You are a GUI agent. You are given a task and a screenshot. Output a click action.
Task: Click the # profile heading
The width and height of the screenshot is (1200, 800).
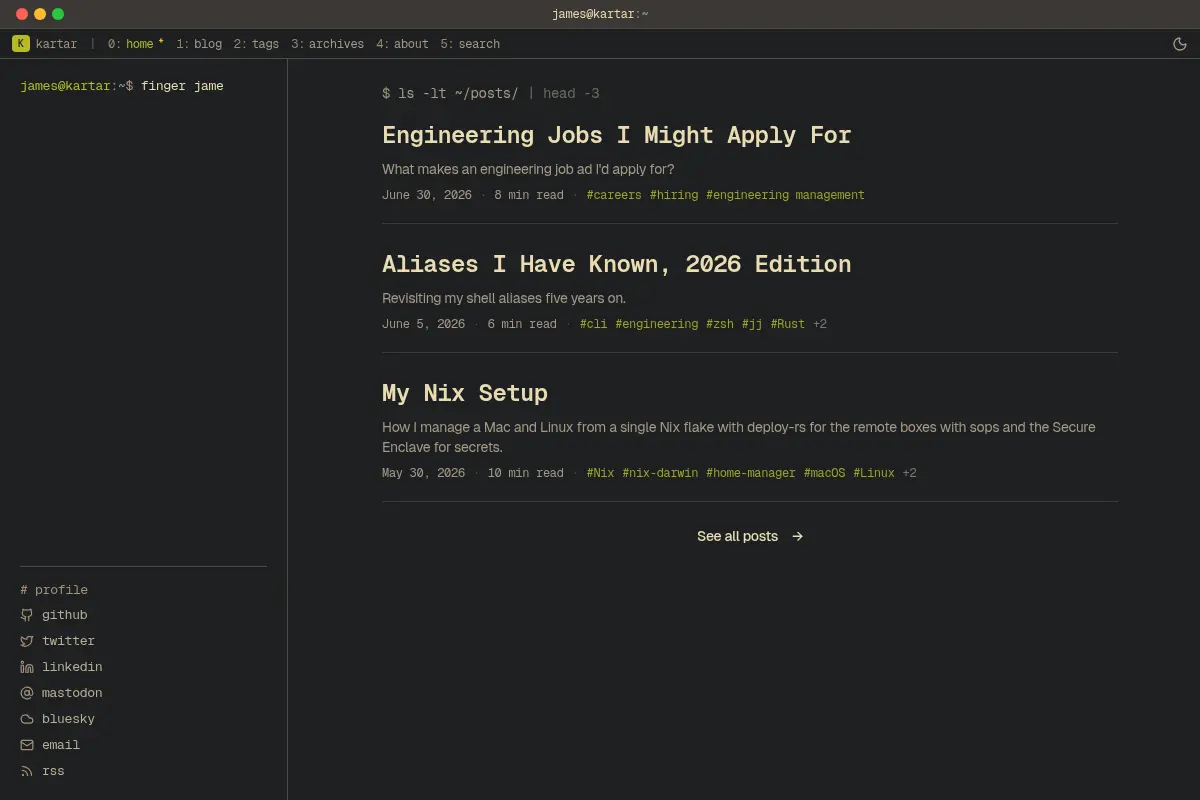pos(54,590)
